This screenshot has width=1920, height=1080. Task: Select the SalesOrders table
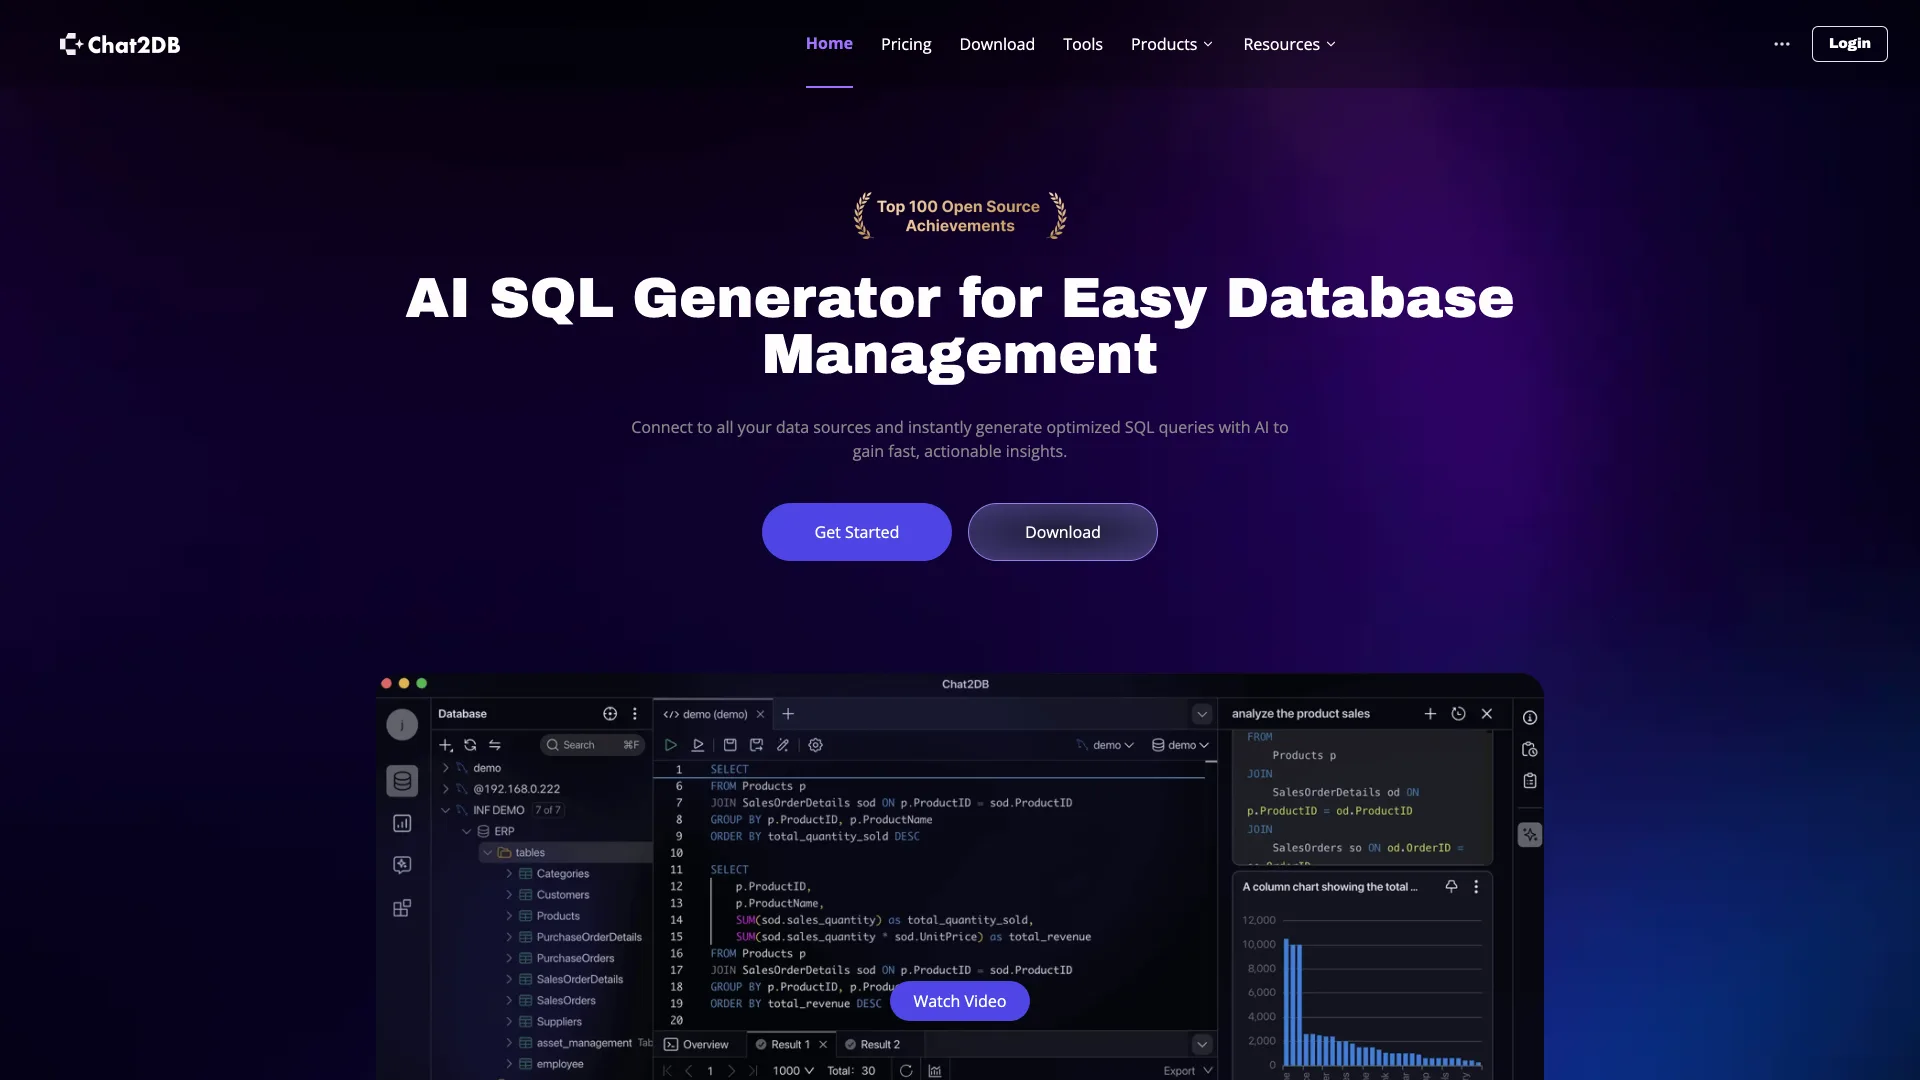tap(566, 1001)
